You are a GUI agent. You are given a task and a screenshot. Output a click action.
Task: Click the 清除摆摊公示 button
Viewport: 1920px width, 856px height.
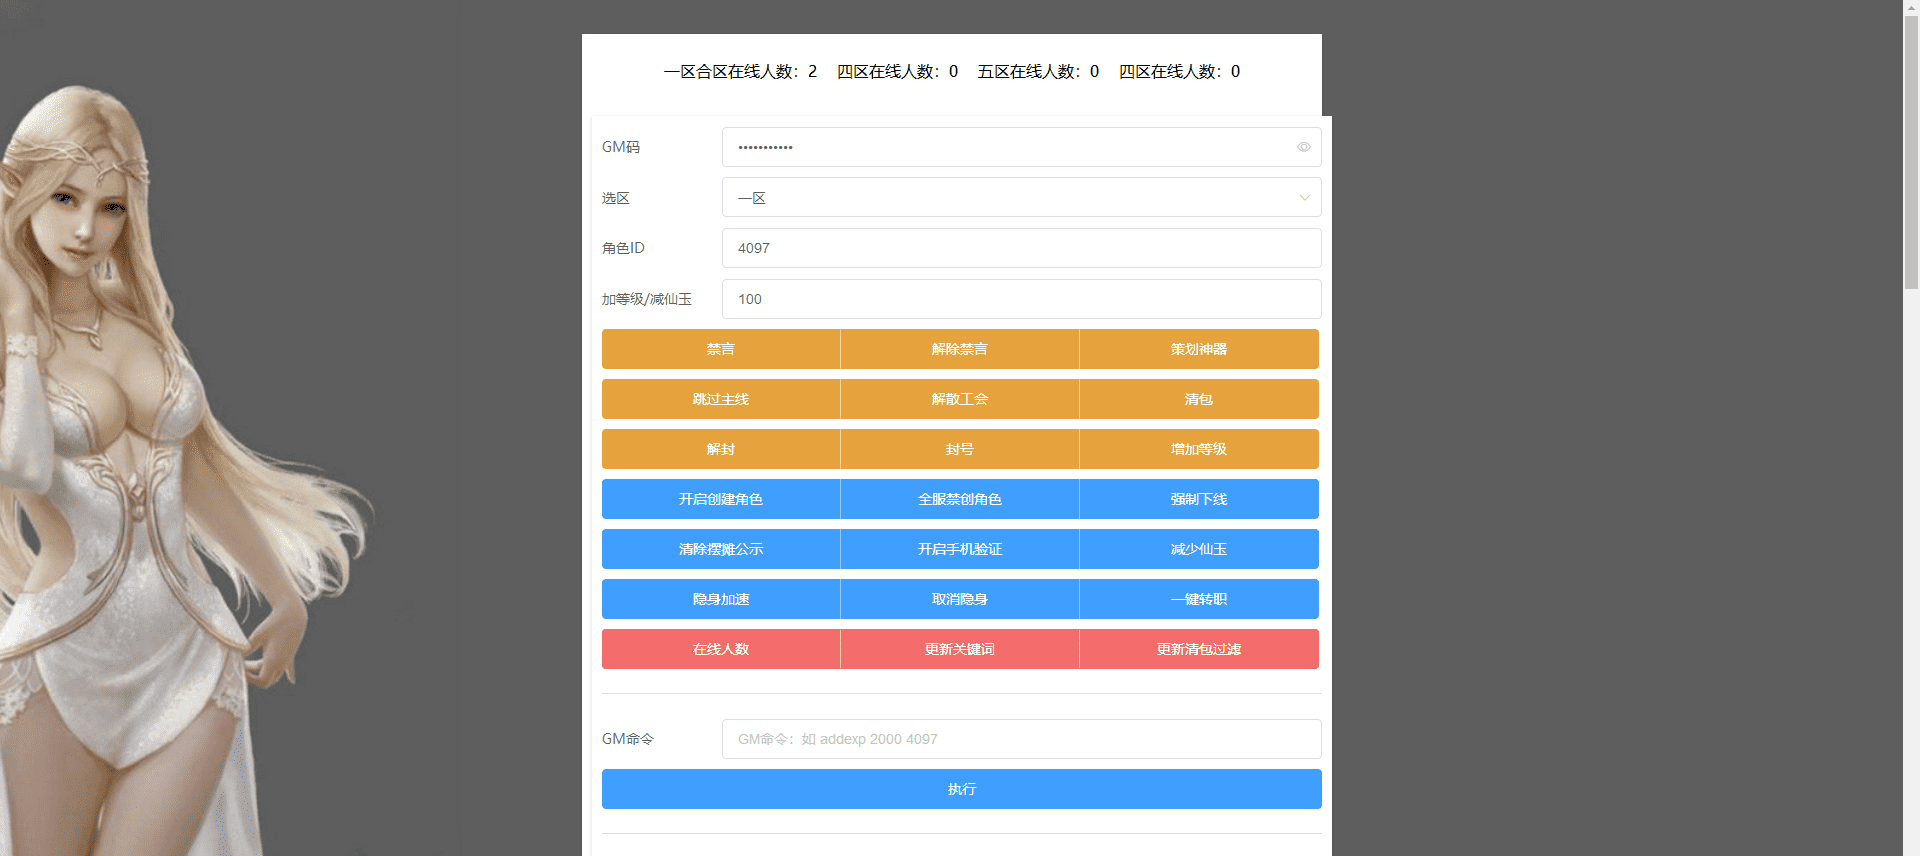(x=721, y=549)
